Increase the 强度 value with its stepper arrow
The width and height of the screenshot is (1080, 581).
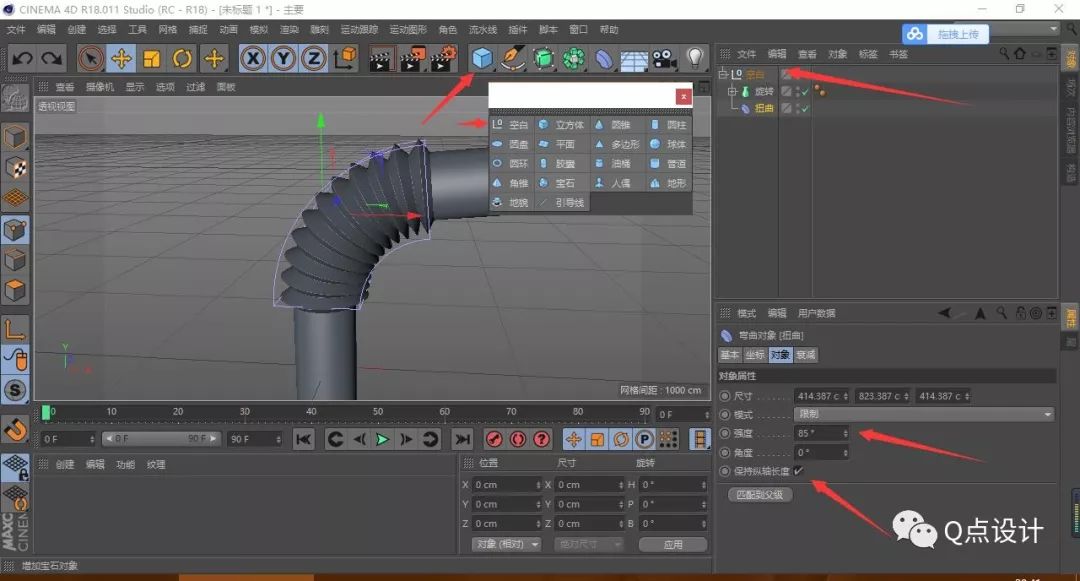(x=846, y=429)
